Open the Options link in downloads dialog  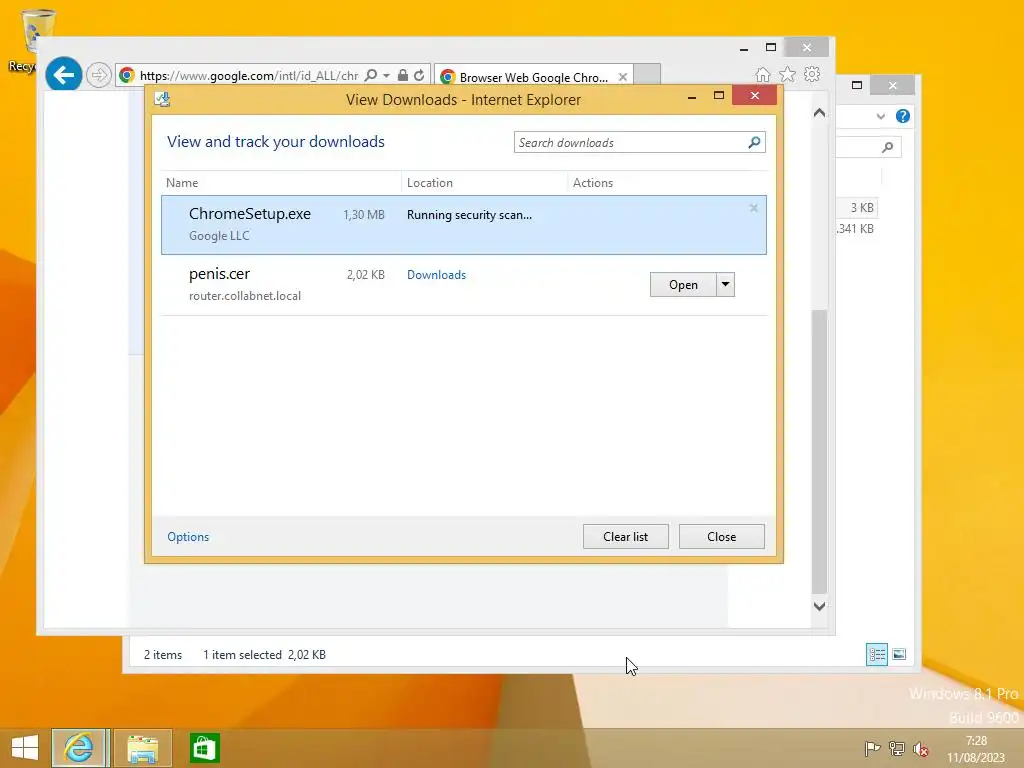(x=188, y=537)
